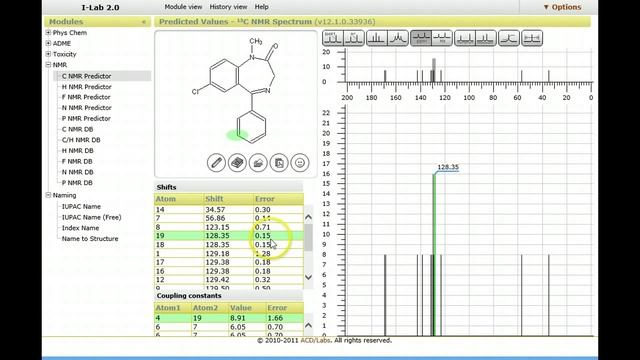
Task: Select P NMR Predictor module
Action: (86, 118)
